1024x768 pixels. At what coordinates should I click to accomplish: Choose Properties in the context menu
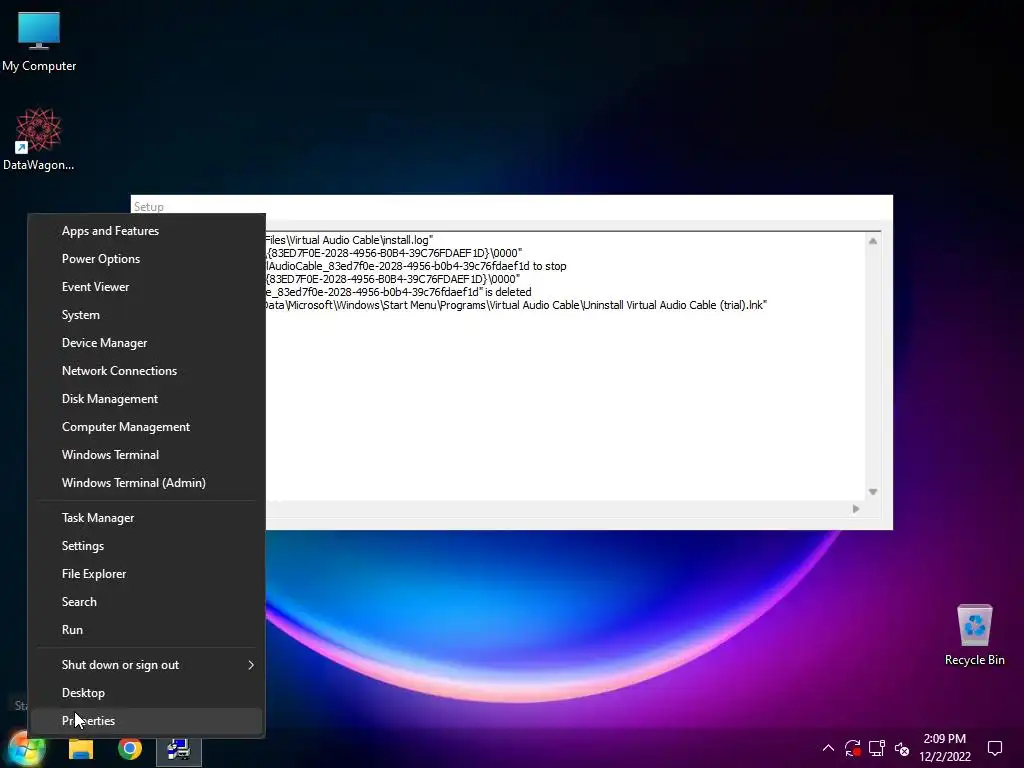tap(146, 721)
